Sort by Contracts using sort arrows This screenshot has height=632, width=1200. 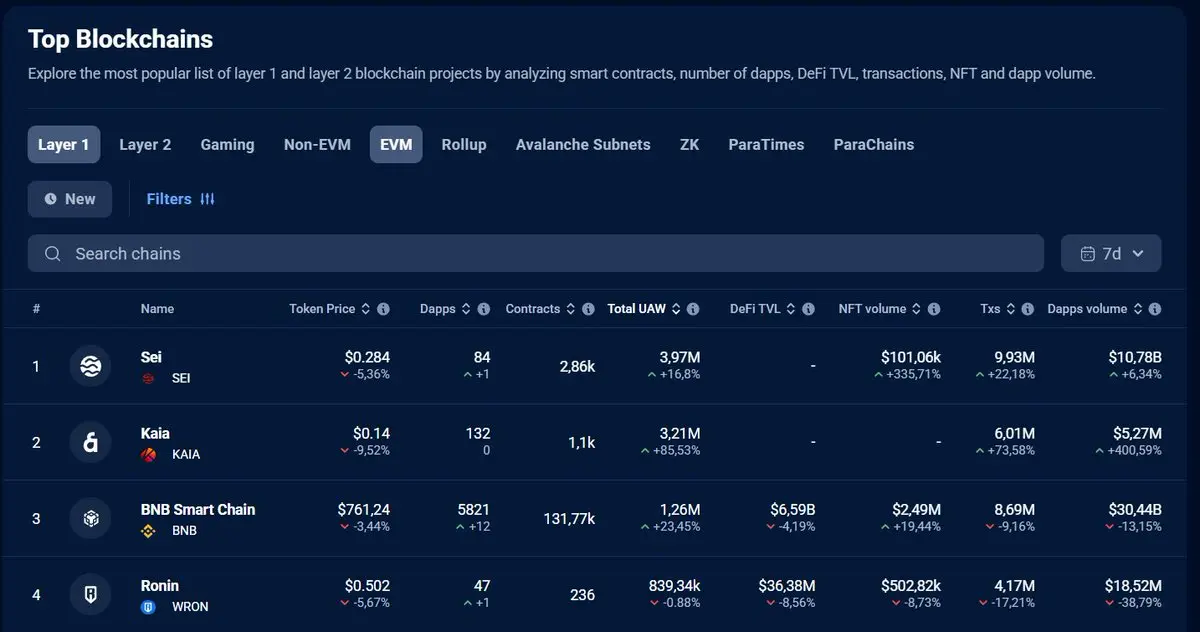click(x=571, y=309)
